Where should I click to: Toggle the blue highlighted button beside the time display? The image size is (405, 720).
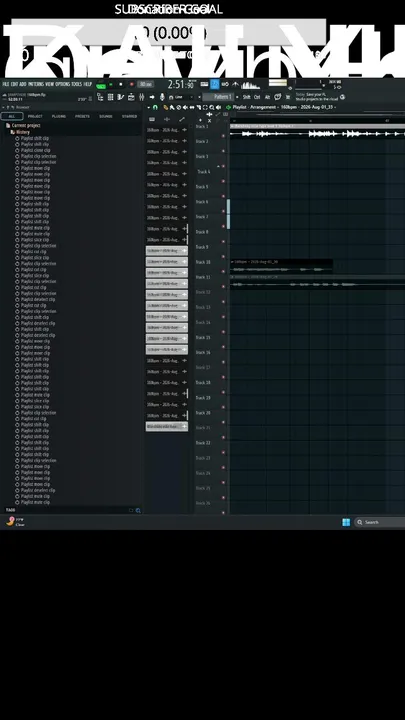pos(215,84)
